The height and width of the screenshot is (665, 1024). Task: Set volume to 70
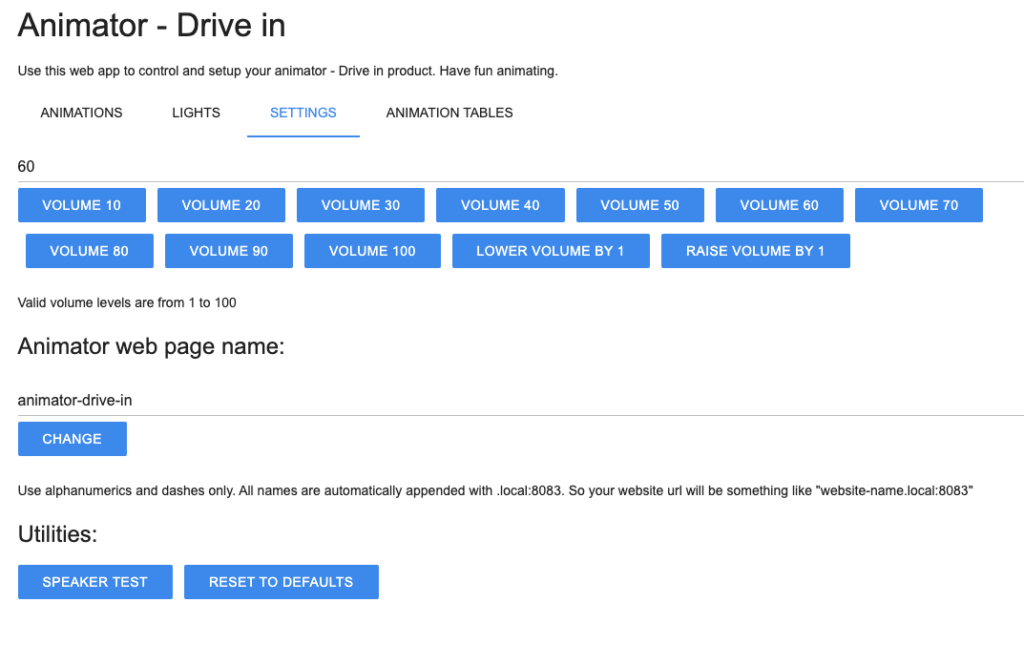pos(918,205)
